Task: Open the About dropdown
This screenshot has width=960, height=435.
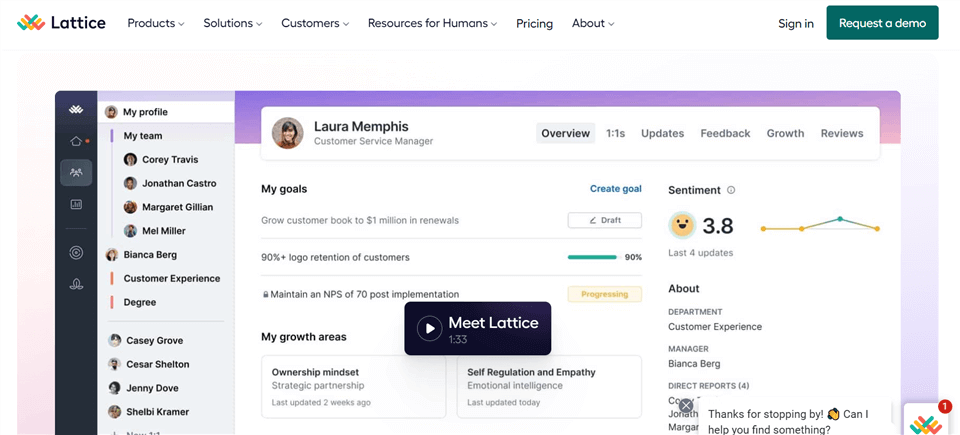Action: point(593,23)
